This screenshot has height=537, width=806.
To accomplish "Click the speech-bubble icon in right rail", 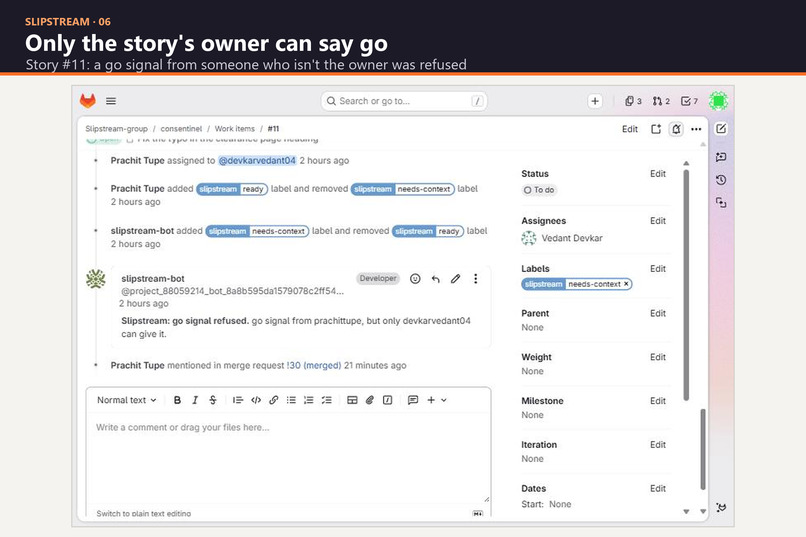I will pos(721,157).
